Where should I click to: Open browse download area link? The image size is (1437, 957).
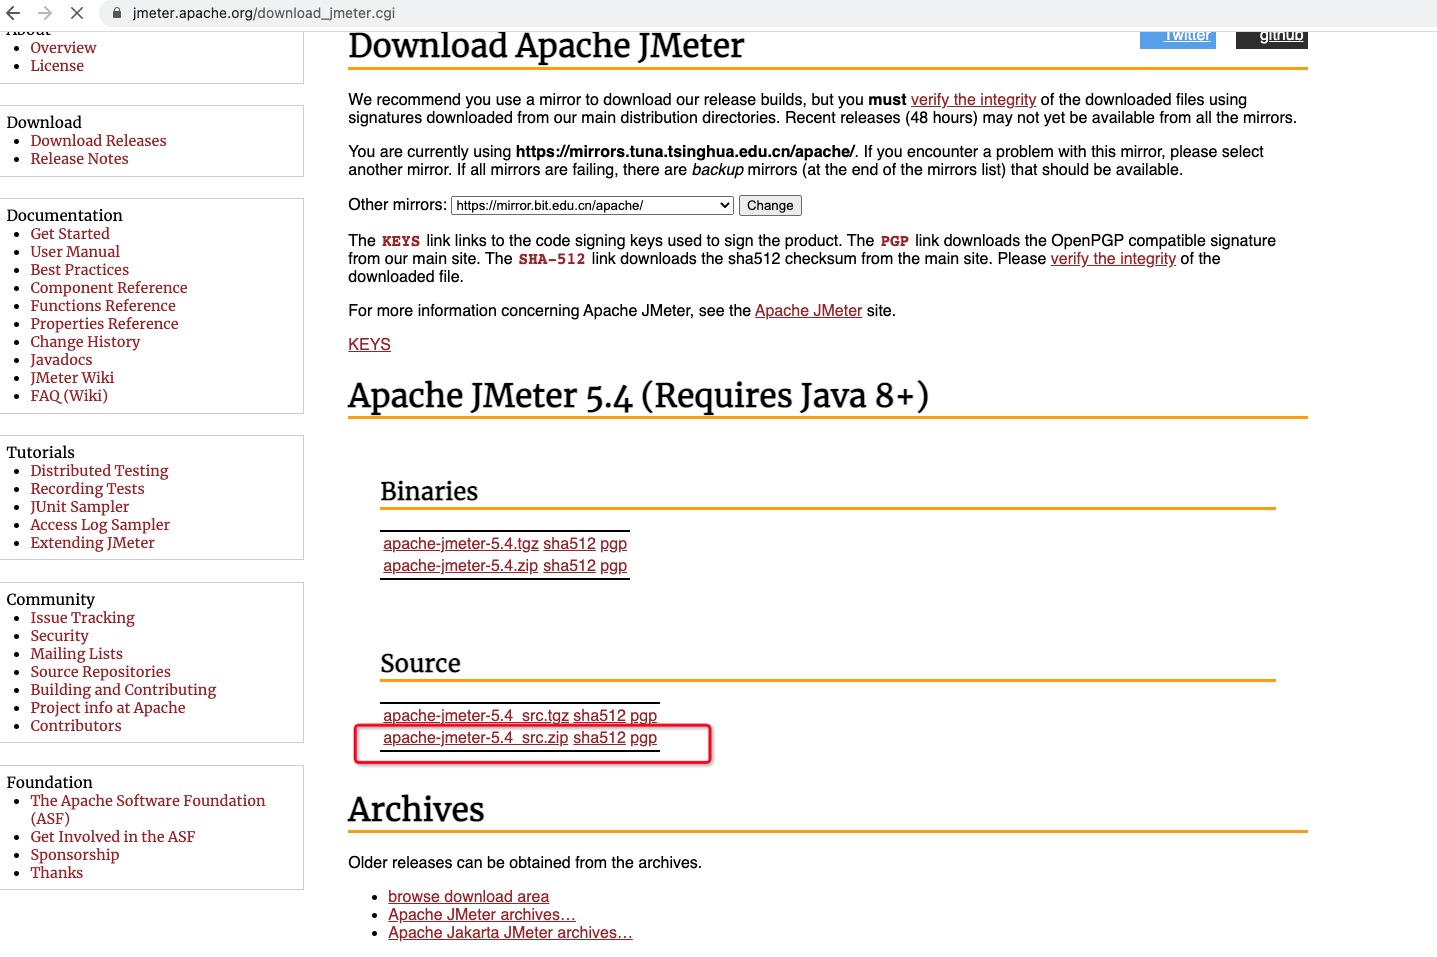coord(468,896)
